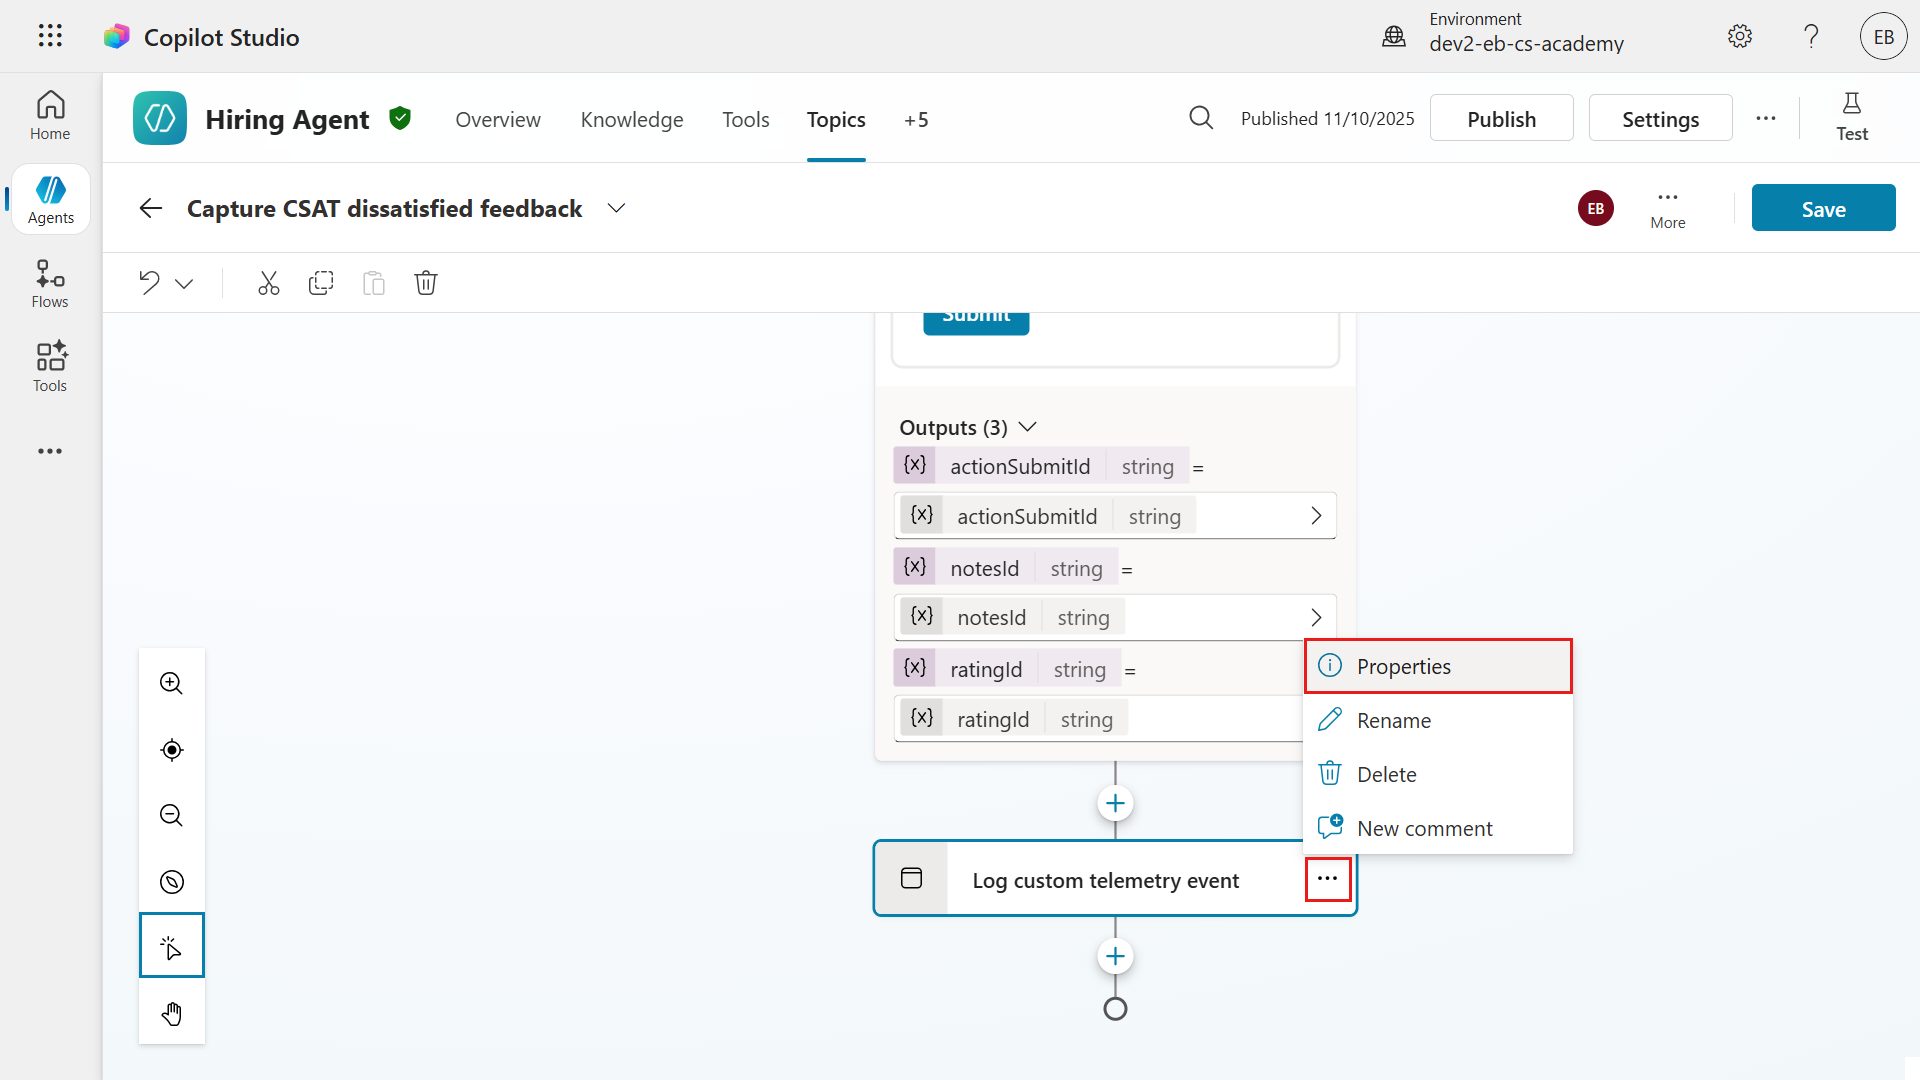1920x1080 pixels.
Task: Click the zoom in canvas icon
Action: tap(171, 683)
